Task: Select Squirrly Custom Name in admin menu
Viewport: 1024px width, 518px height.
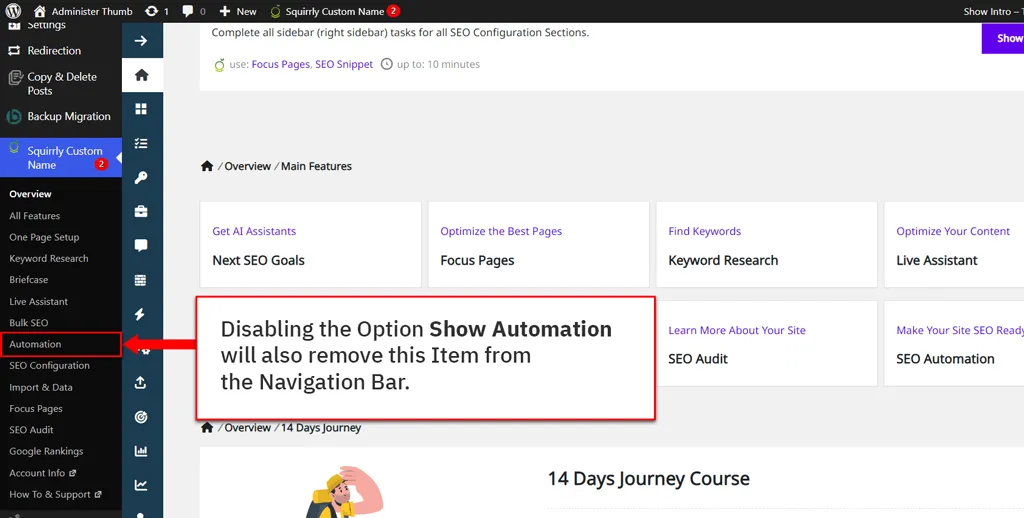Action: (x=61, y=157)
